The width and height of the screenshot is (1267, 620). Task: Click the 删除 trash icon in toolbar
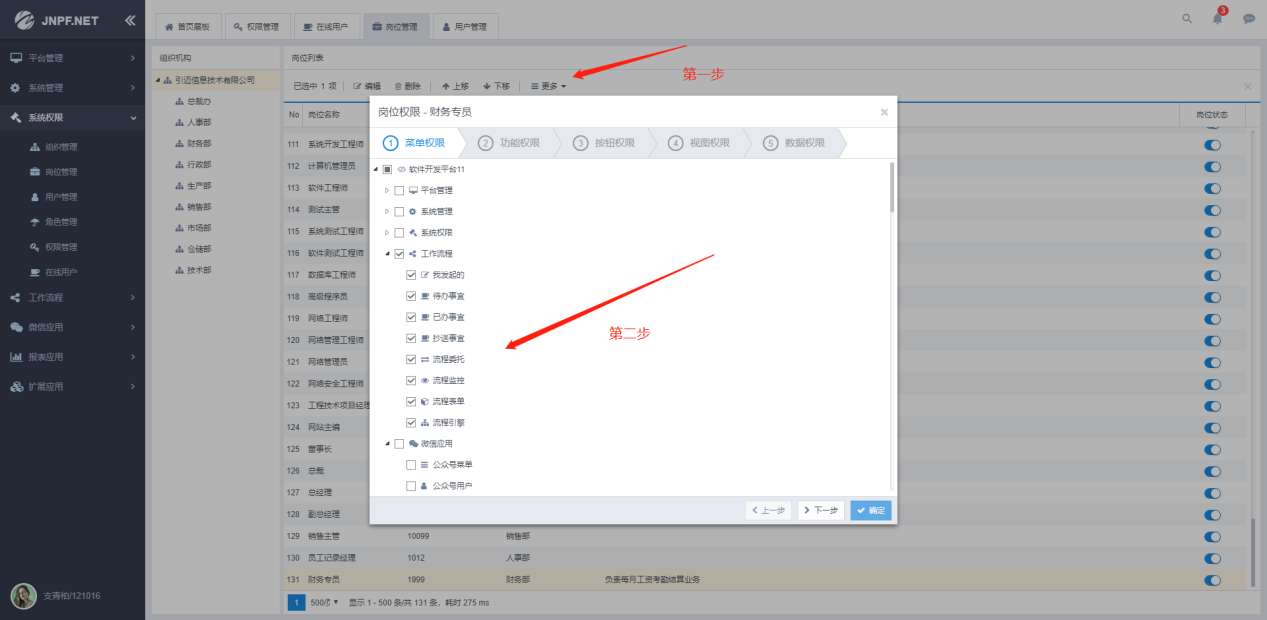tap(398, 86)
